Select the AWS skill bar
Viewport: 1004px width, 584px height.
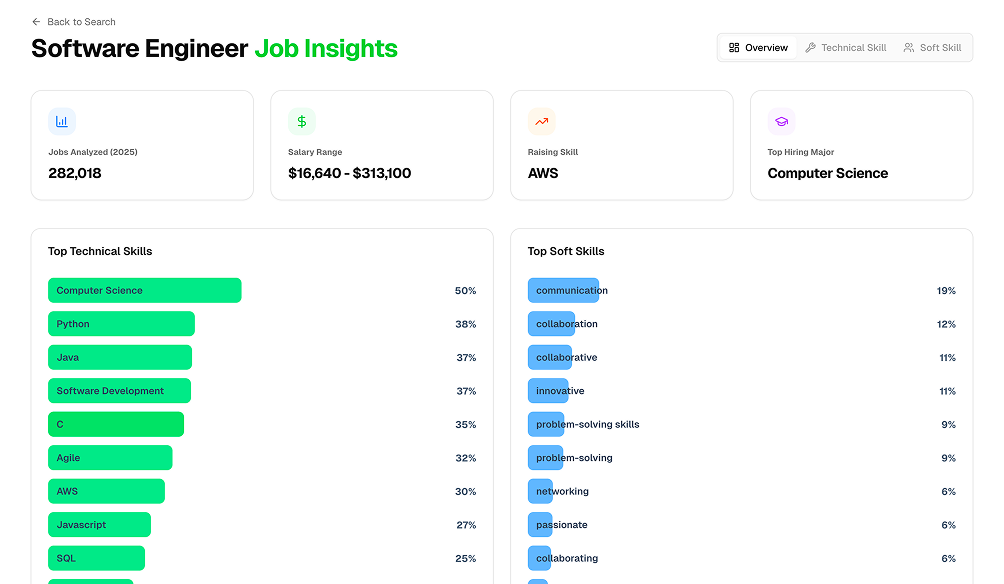click(106, 491)
